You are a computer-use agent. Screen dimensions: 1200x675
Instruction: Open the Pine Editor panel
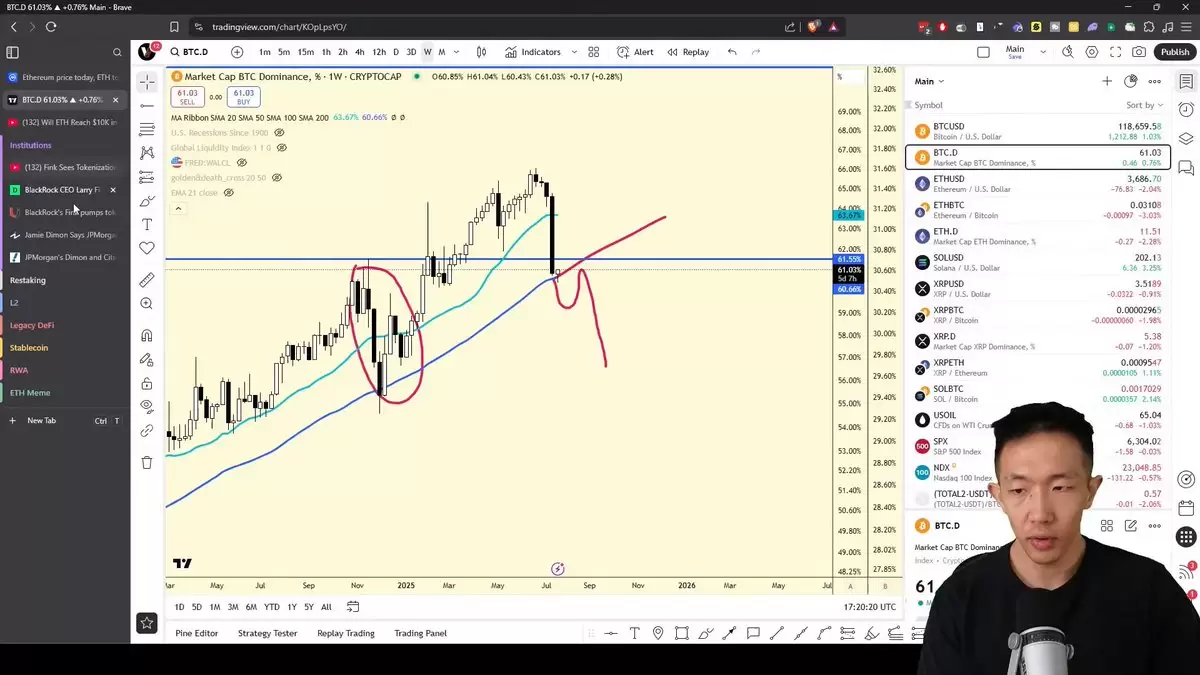click(197, 633)
